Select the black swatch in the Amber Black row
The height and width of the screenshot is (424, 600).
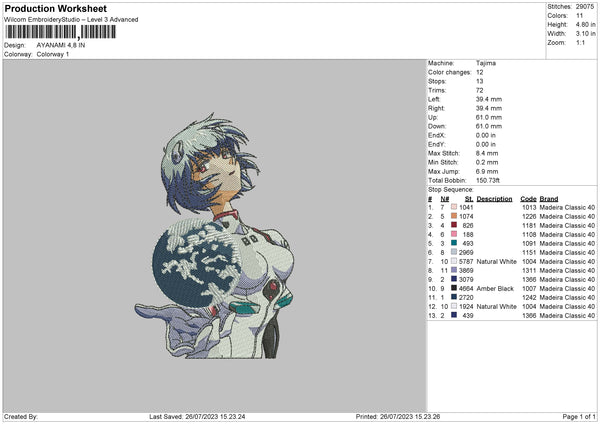[x=454, y=288]
